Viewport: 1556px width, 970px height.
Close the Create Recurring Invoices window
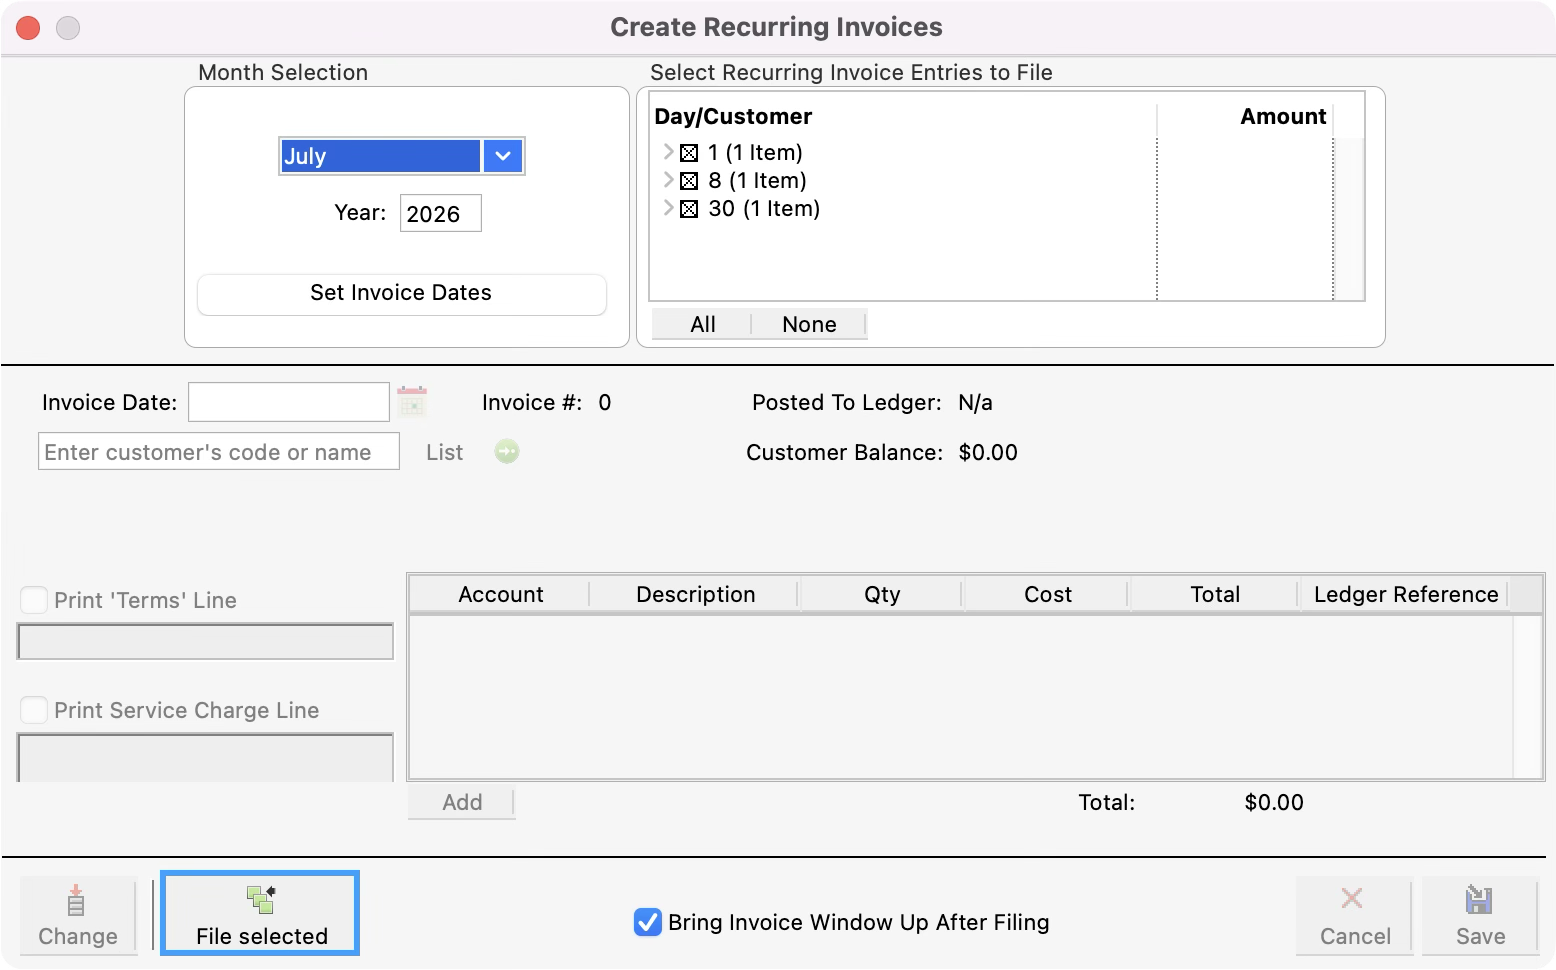point(28,28)
